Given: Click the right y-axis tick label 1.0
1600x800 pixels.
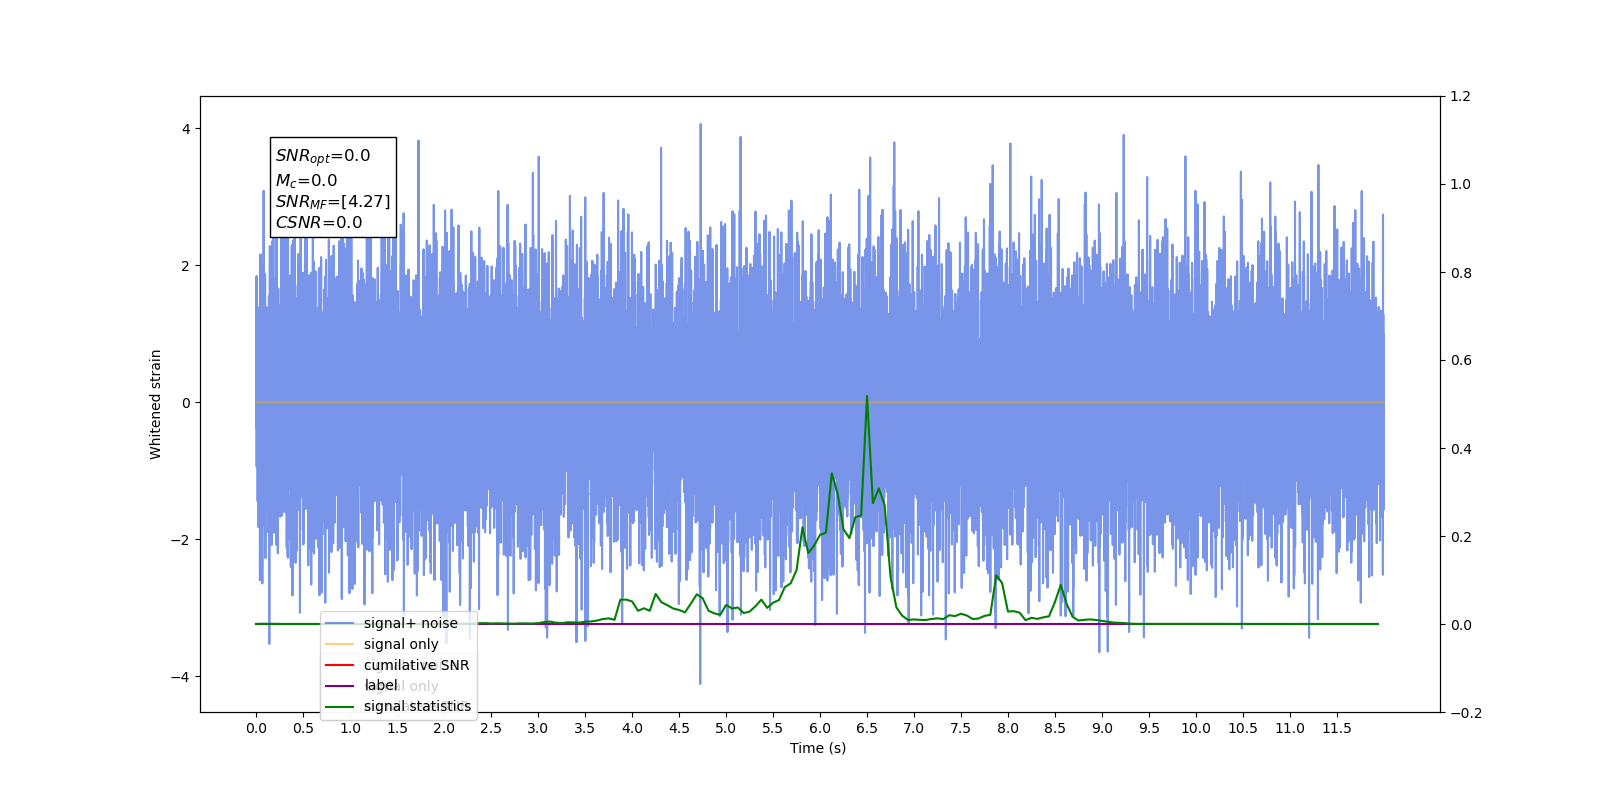Looking at the screenshot, I should click(1461, 185).
